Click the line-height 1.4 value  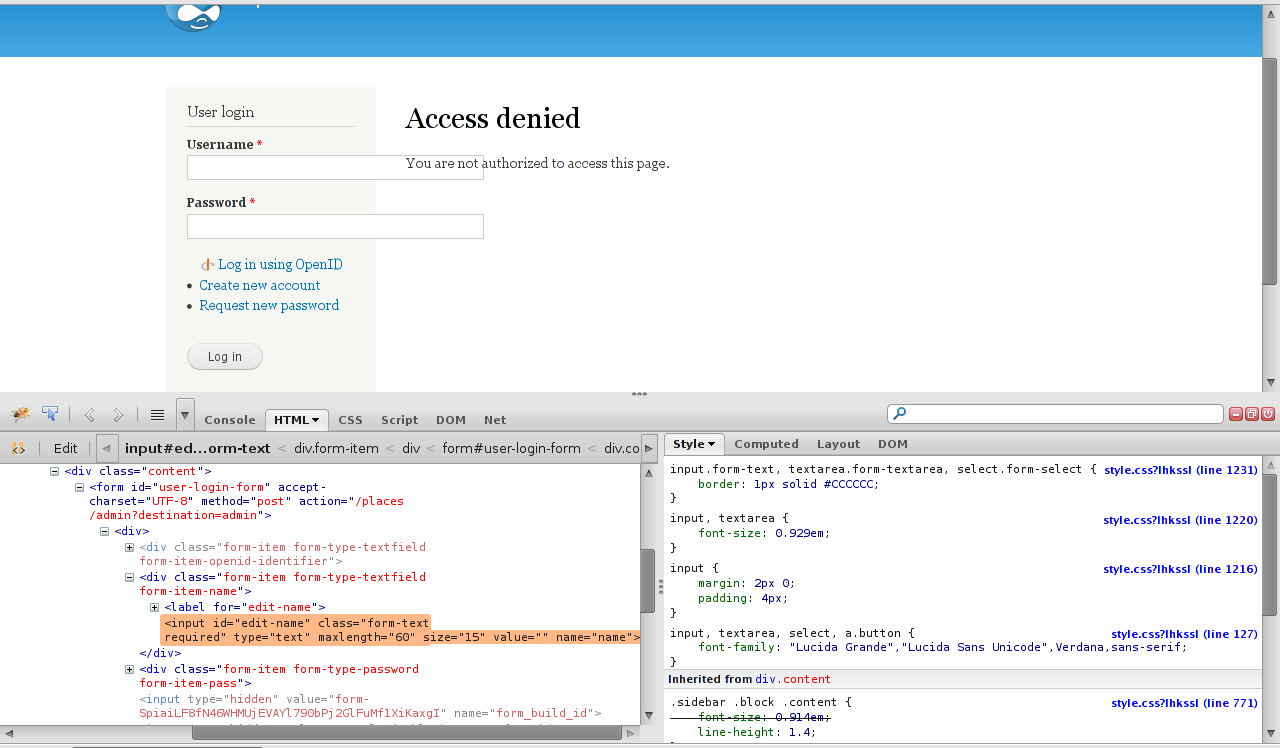pyautogui.click(x=800, y=732)
